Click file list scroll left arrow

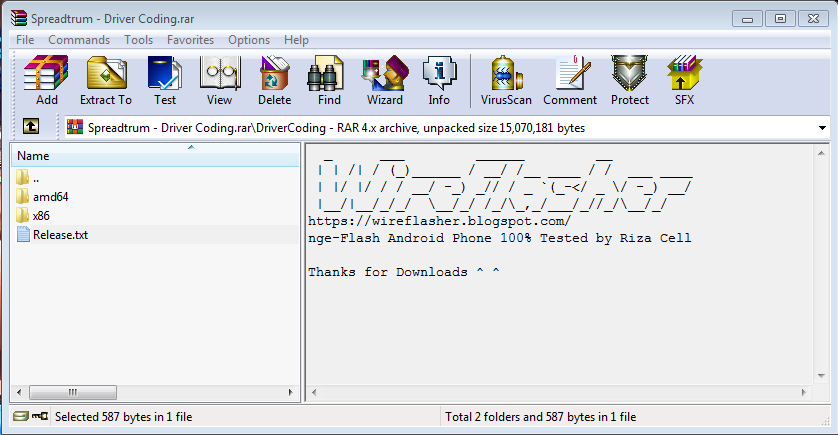click(x=19, y=392)
